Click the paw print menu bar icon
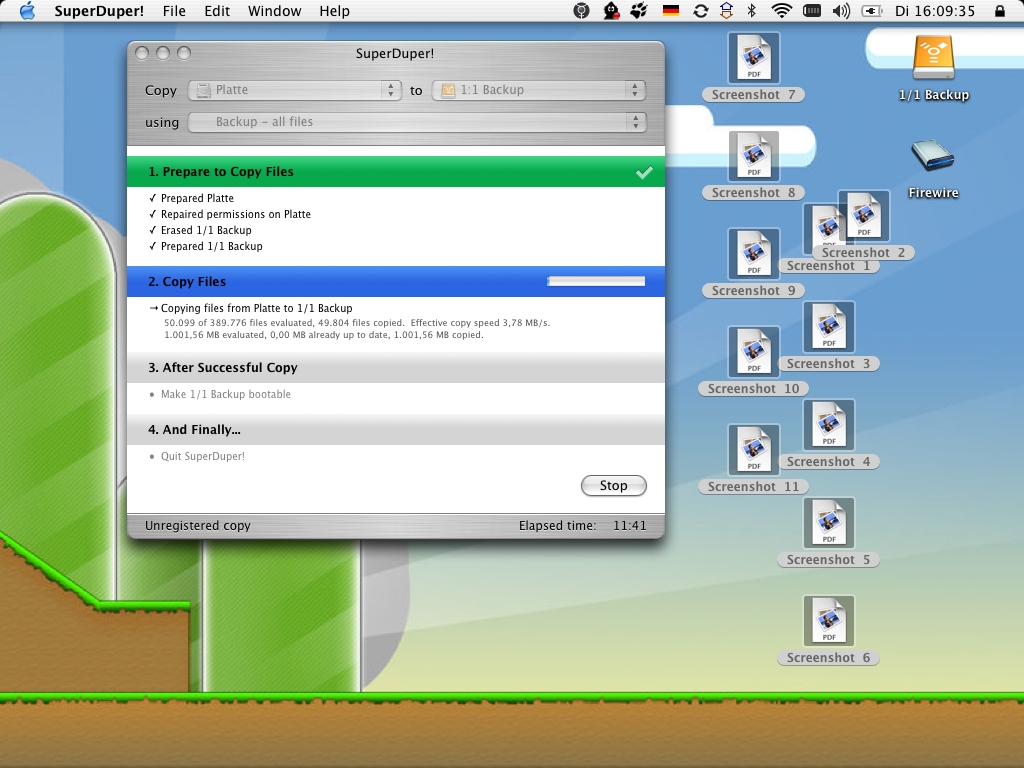Screen dimensions: 1024x768 tap(639, 11)
